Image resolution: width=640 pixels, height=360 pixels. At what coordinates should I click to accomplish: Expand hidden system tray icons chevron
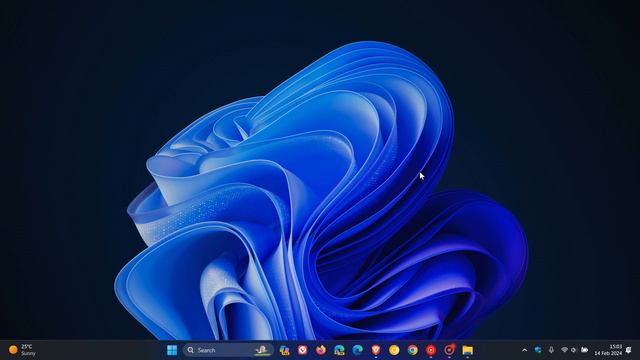(524, 350)
